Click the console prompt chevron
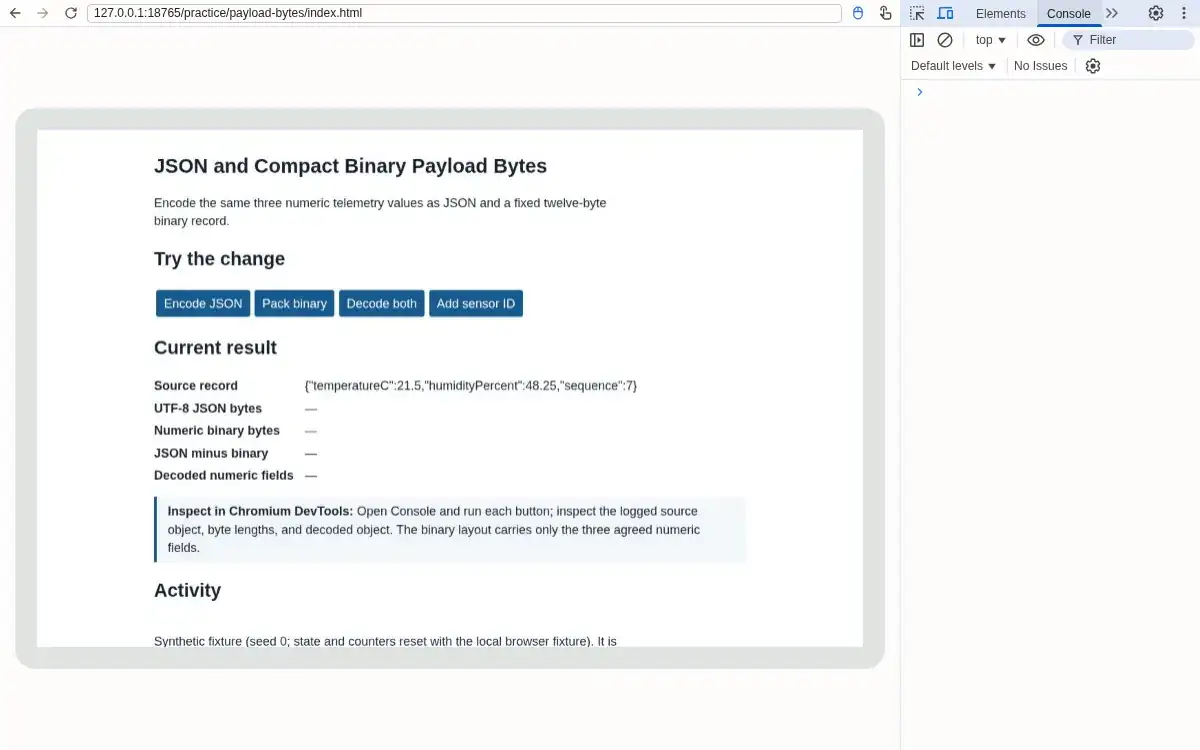This screenshot has height=750, width=1200. pyautogui.click(x=920, y=92)
